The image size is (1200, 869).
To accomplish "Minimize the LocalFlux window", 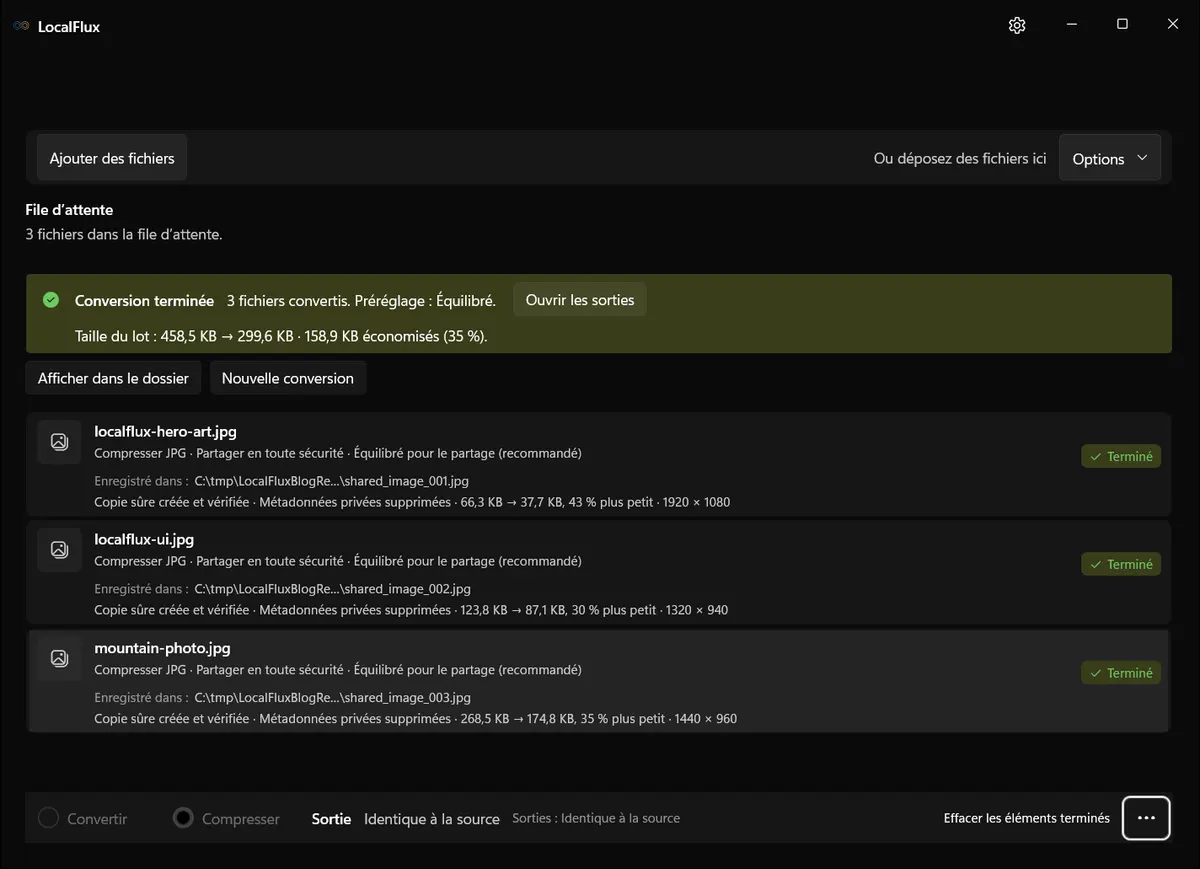I will (1071, 25).
